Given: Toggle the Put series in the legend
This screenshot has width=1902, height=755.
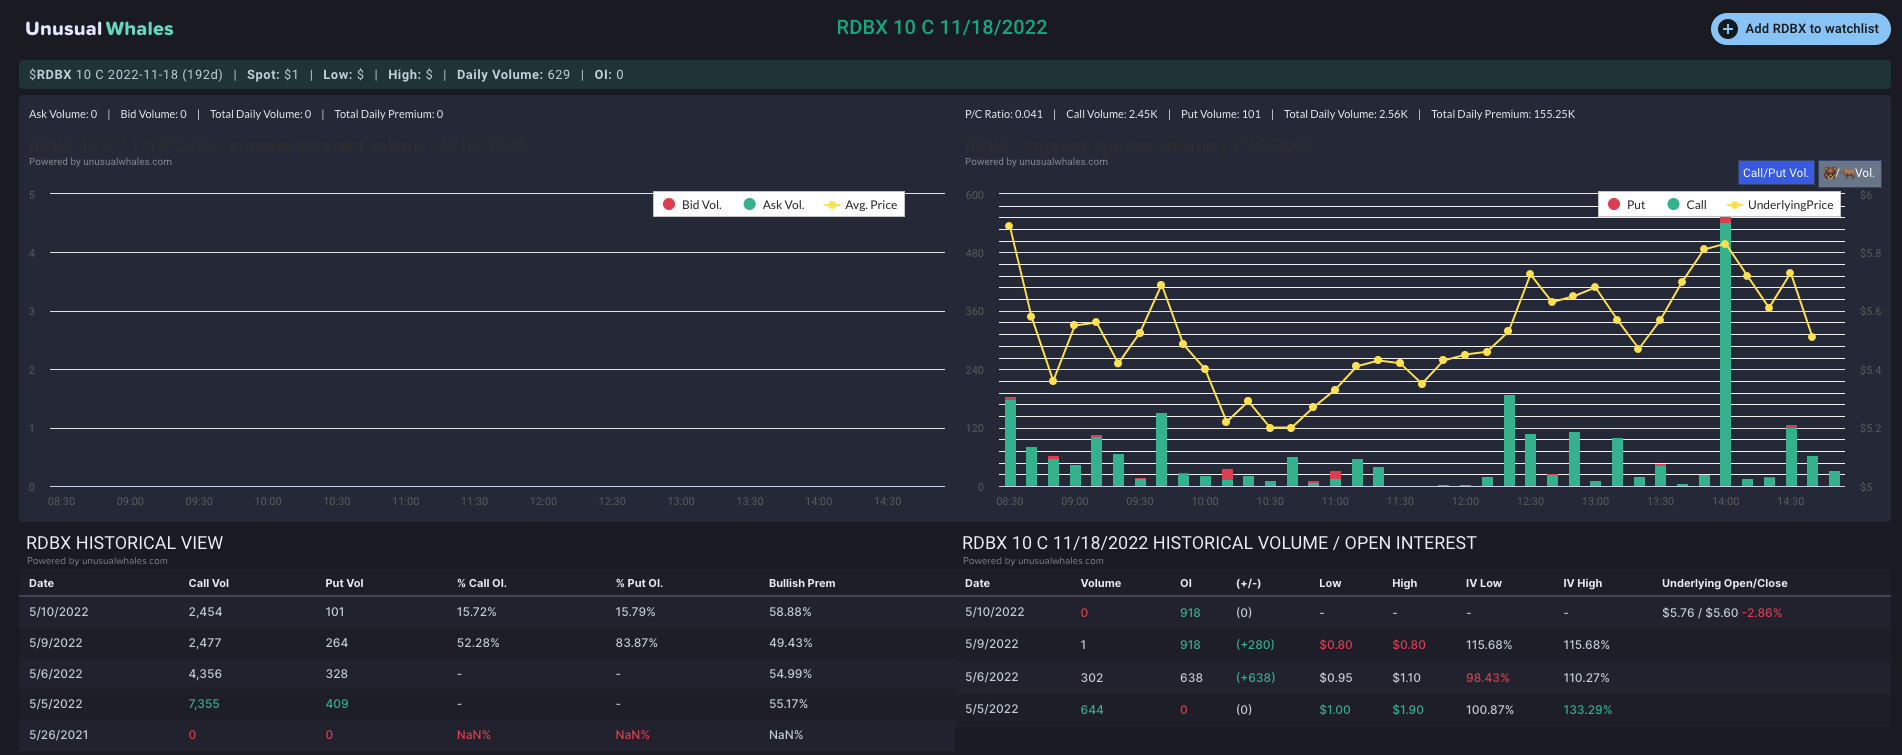Looking at the screenshot, I should pyautogui.click(x=1626, y=205).
